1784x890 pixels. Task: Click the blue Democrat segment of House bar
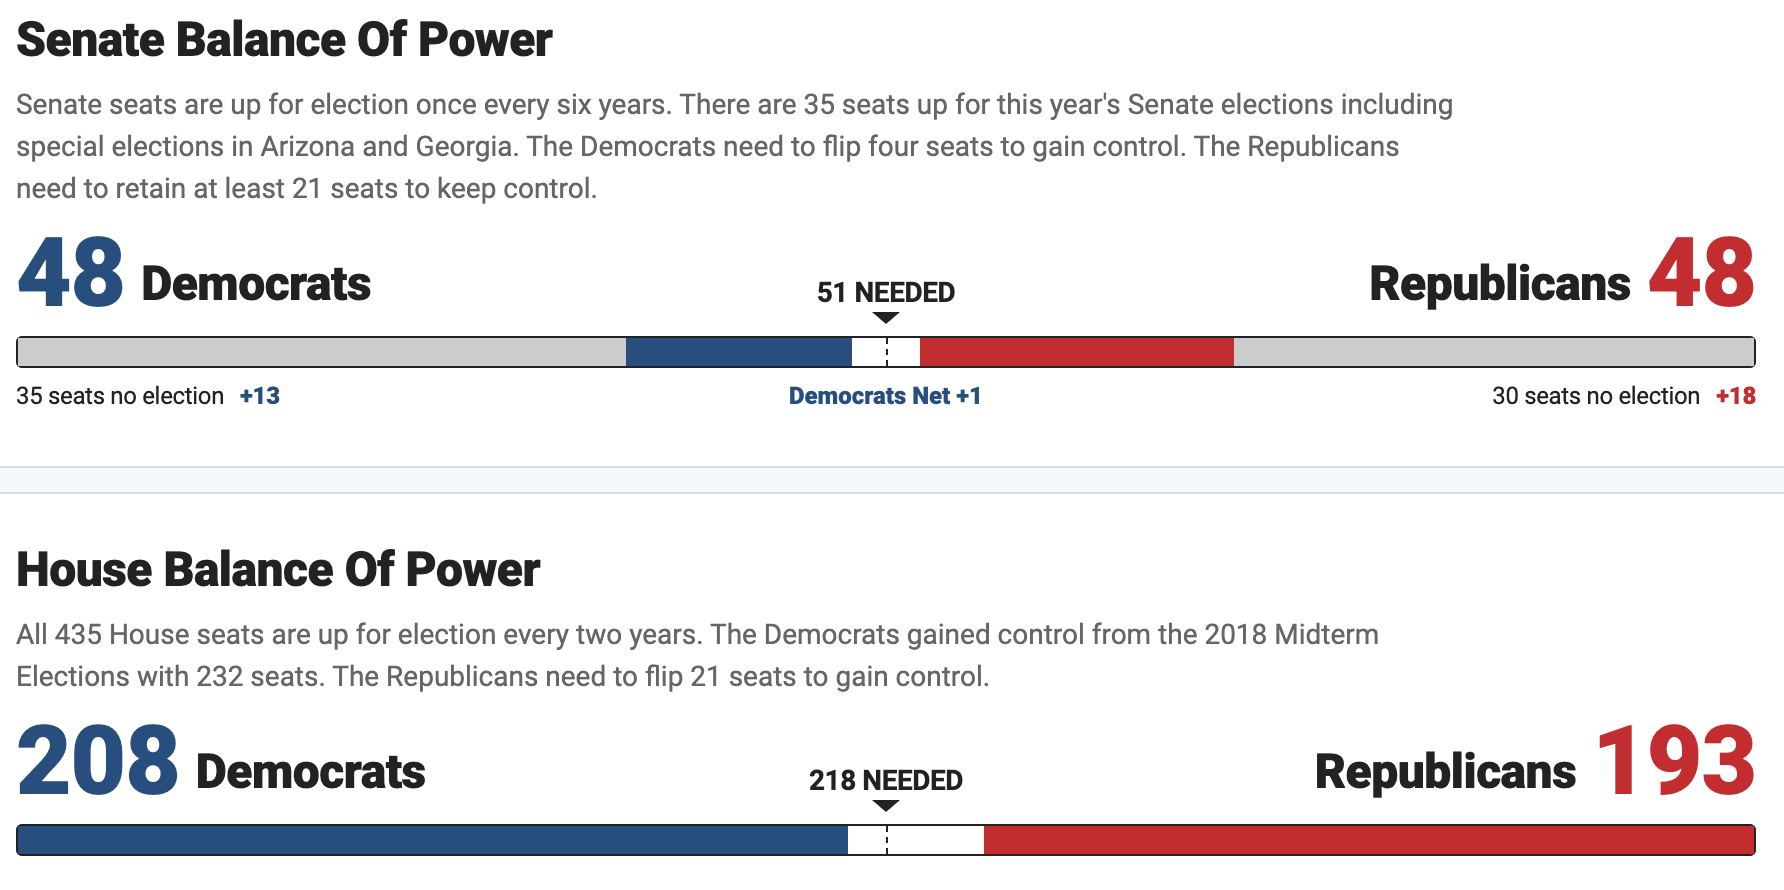tap(432, 840)
